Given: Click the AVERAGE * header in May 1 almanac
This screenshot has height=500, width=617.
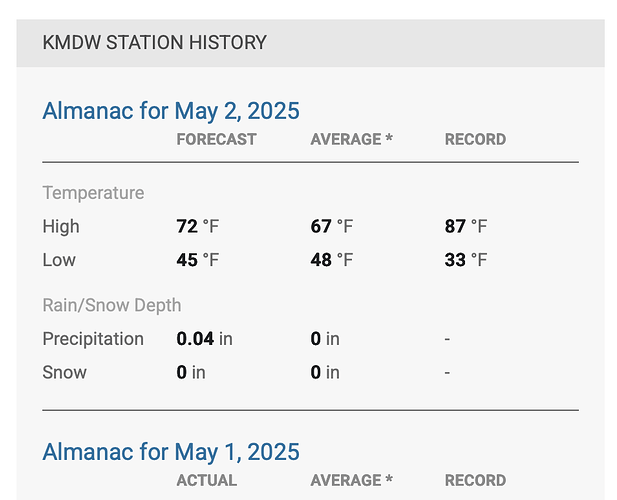Looking at the screenshot, I should pos(351,480).
